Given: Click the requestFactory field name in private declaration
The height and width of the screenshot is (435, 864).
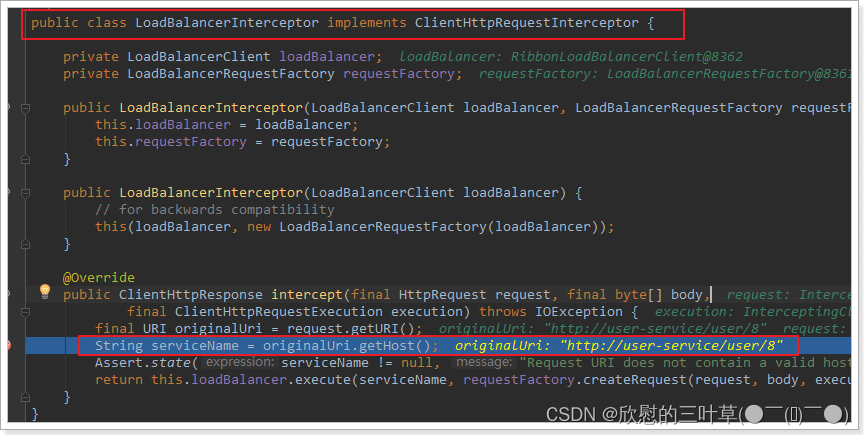Looking at the screenshot, I should click(x=400, y=74).
